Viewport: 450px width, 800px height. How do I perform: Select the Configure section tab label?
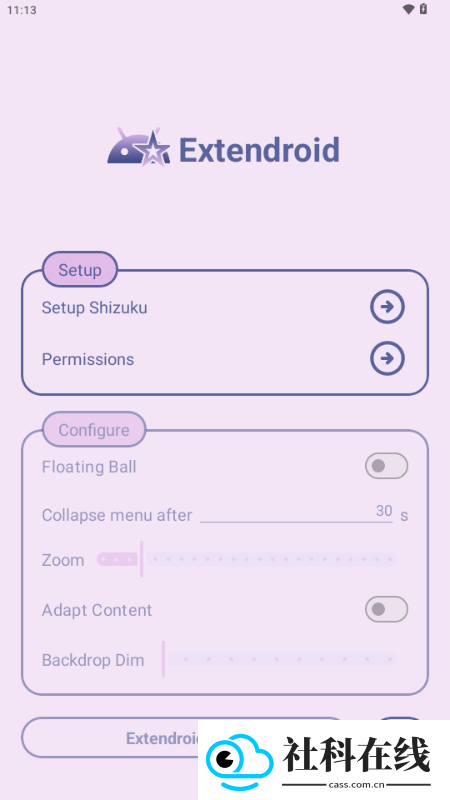[94, 430]
